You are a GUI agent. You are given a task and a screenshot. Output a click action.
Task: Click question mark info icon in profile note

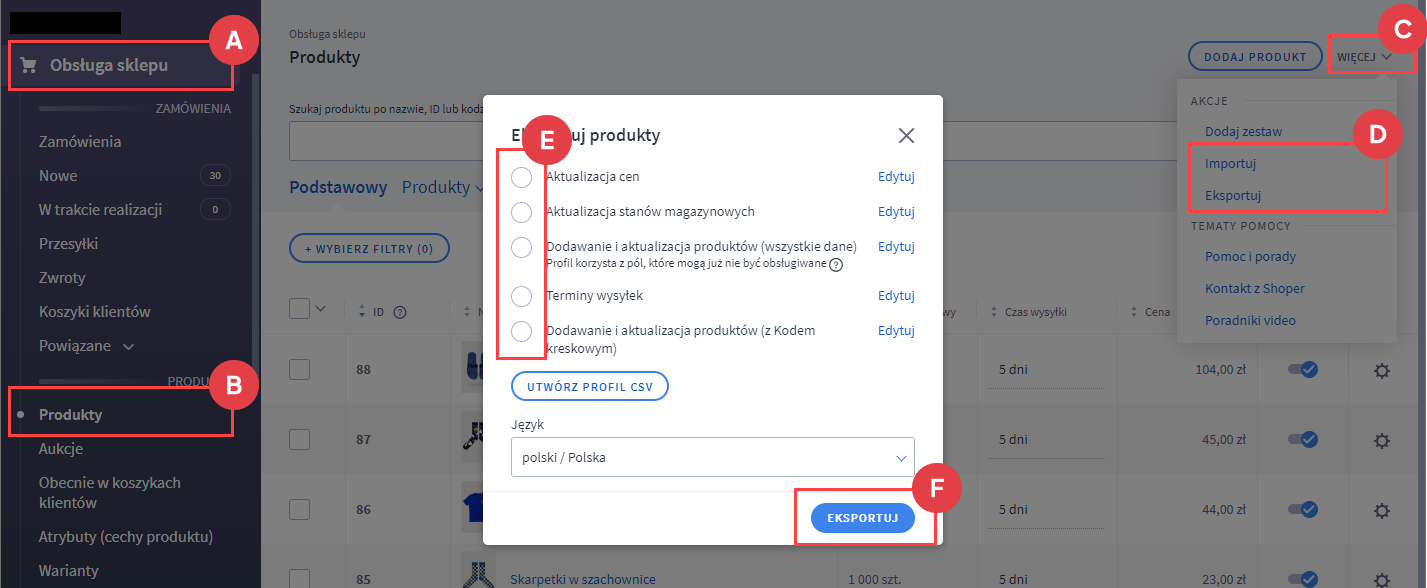pos(836,264)
